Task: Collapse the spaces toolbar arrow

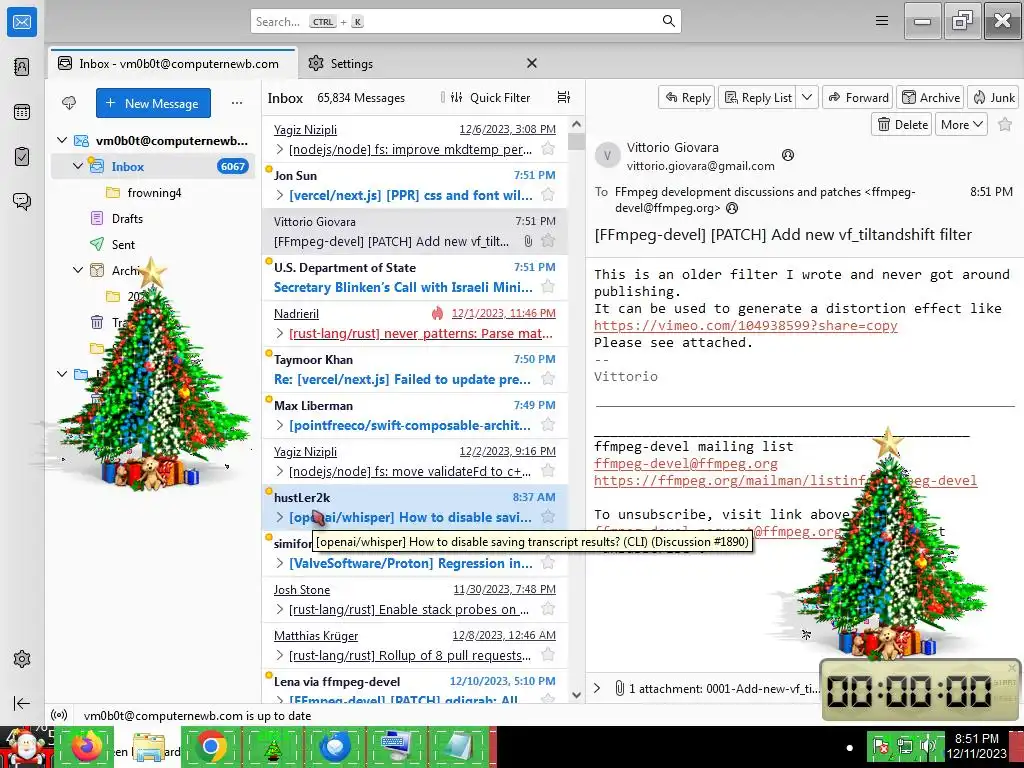Action: [22, 703]
